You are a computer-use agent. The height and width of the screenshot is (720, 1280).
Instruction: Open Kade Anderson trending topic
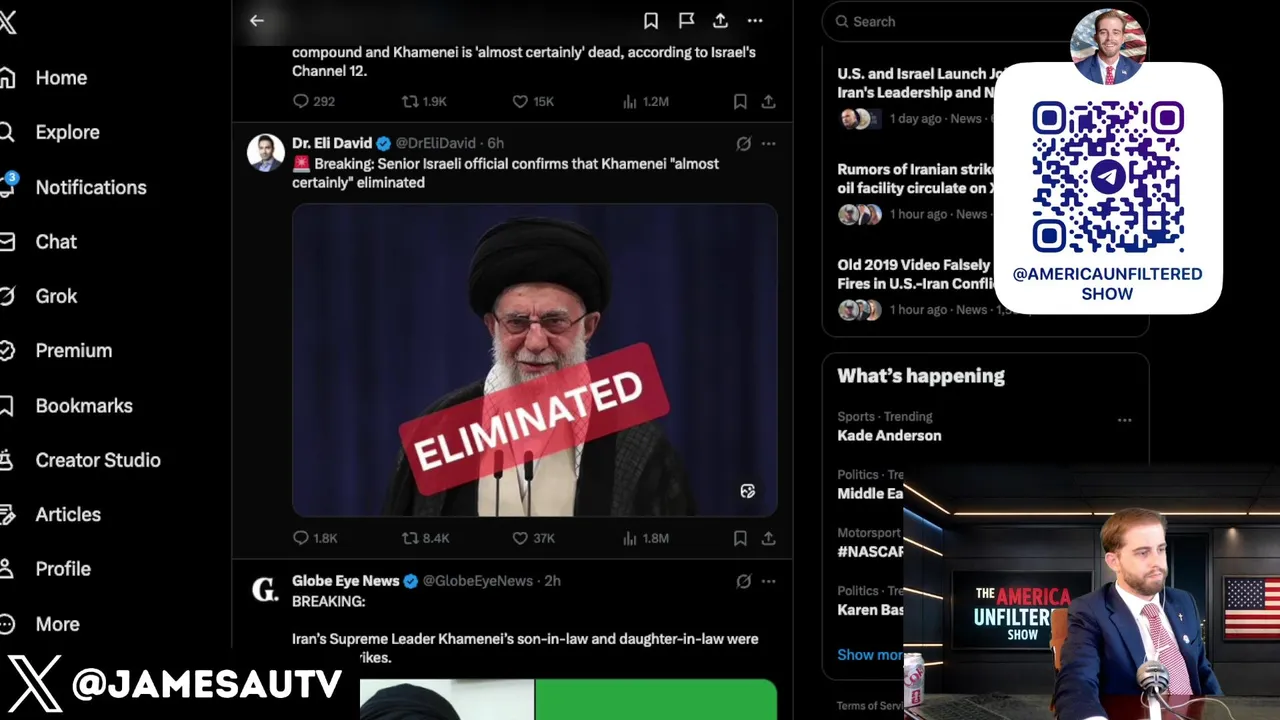point(889,435)
